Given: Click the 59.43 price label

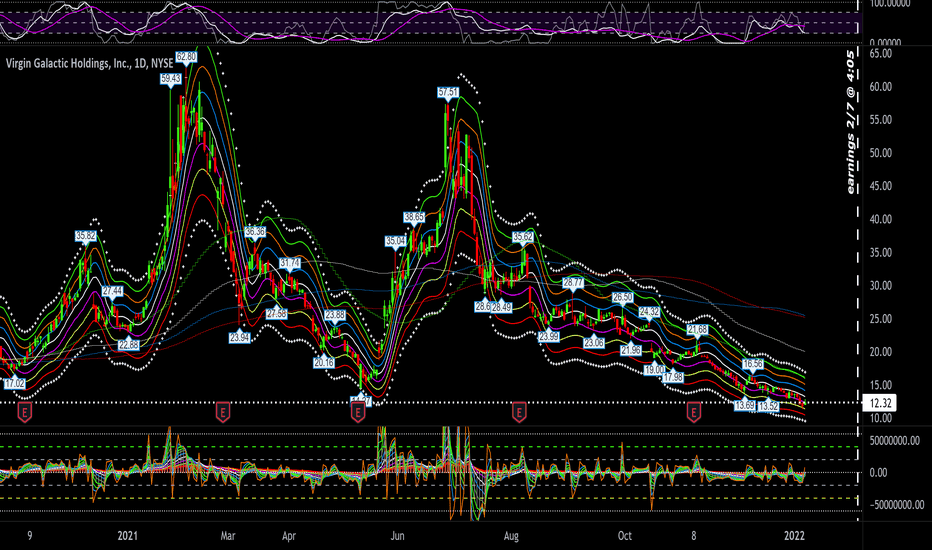Looking at the screenshot, I should [171, 78].
